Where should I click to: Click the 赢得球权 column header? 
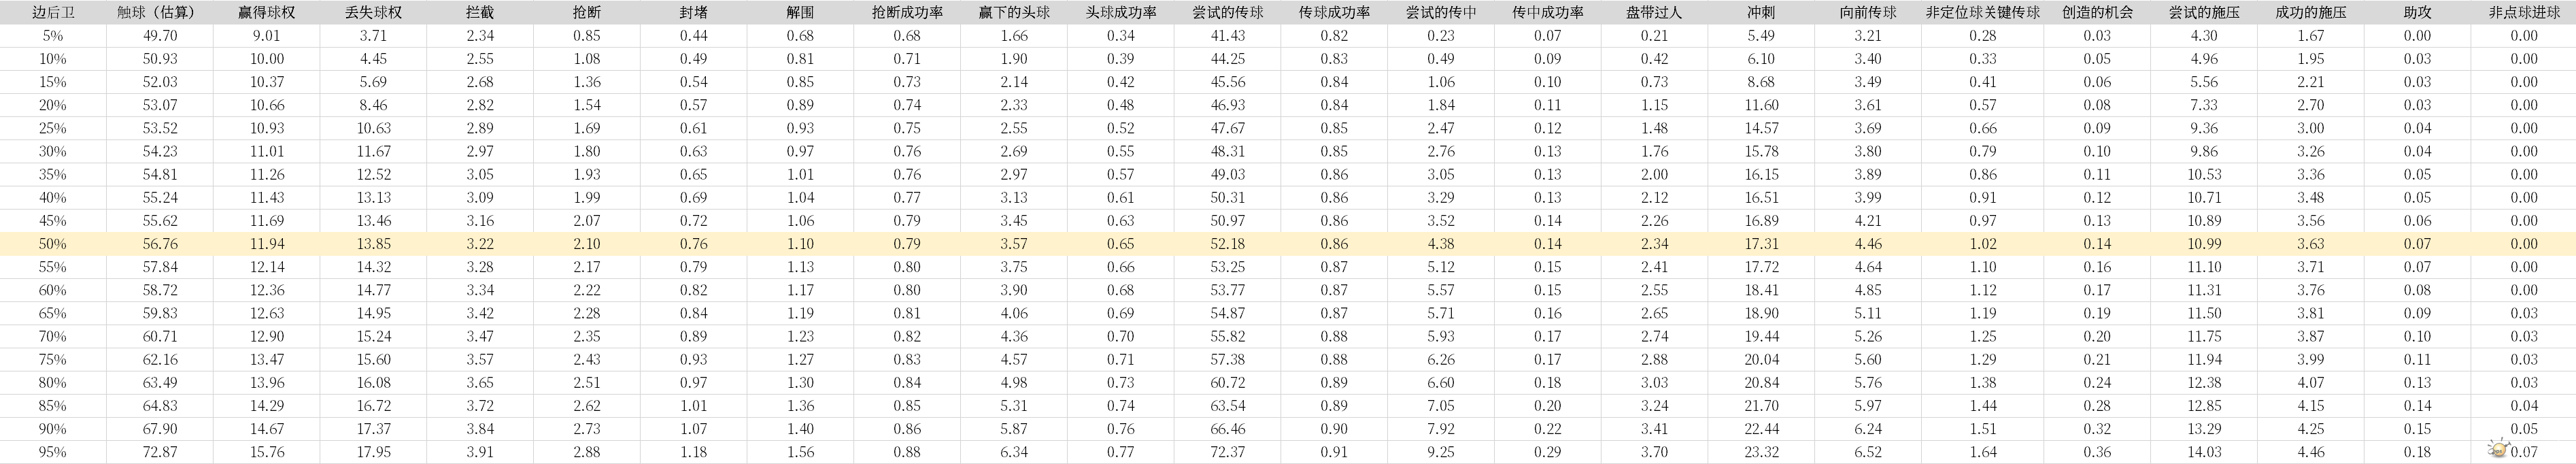coord(267,13)
